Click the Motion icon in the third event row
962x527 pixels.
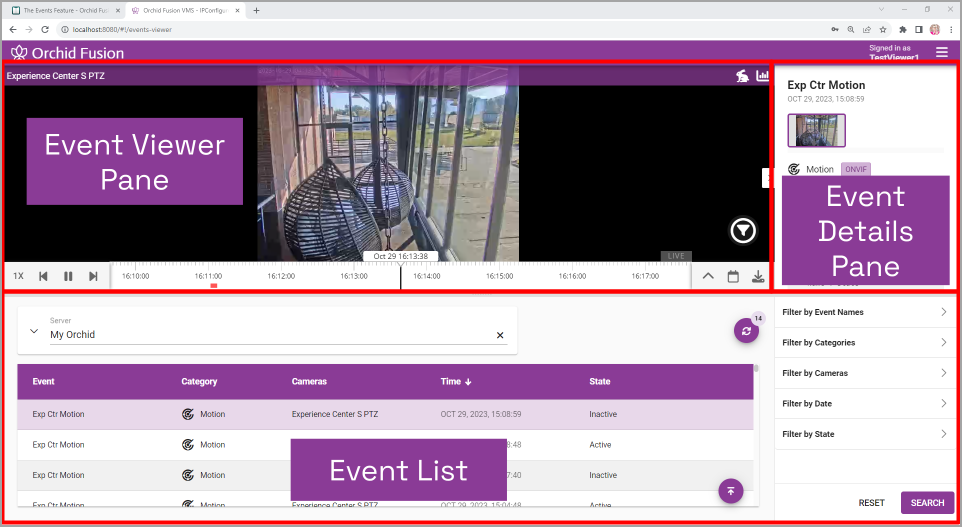click(188, 475)
